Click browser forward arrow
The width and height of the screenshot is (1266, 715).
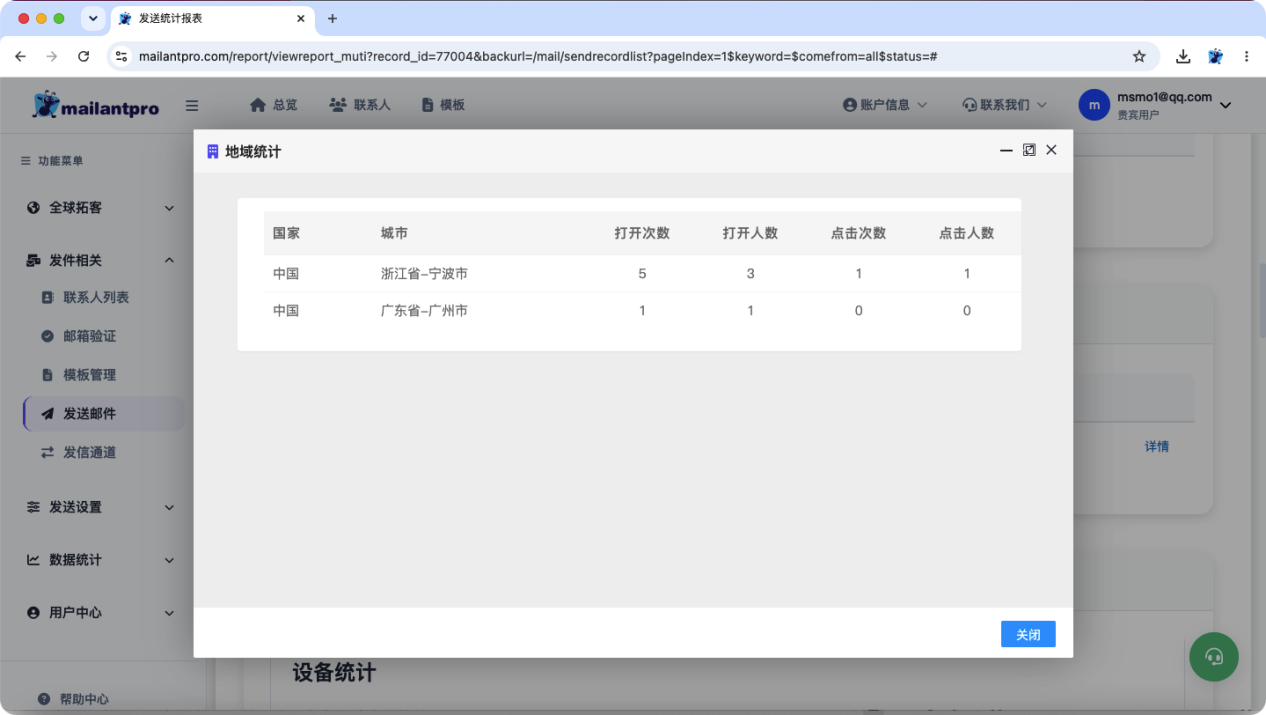click(x=52, y=57)
